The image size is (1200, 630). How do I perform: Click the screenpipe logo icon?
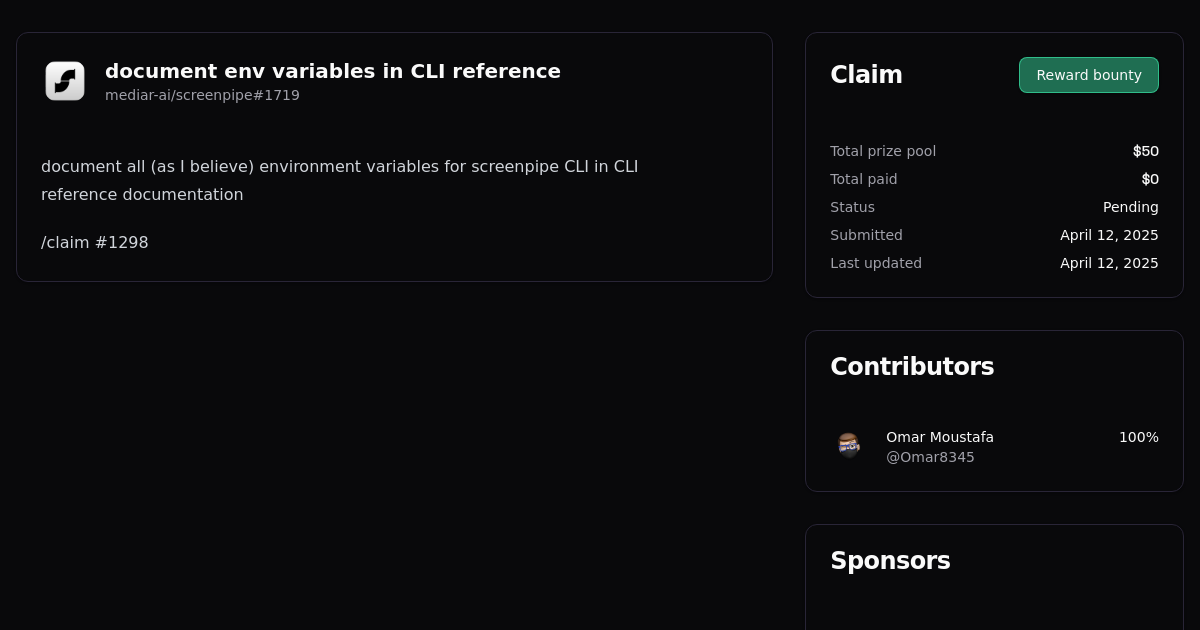[64, 81]
